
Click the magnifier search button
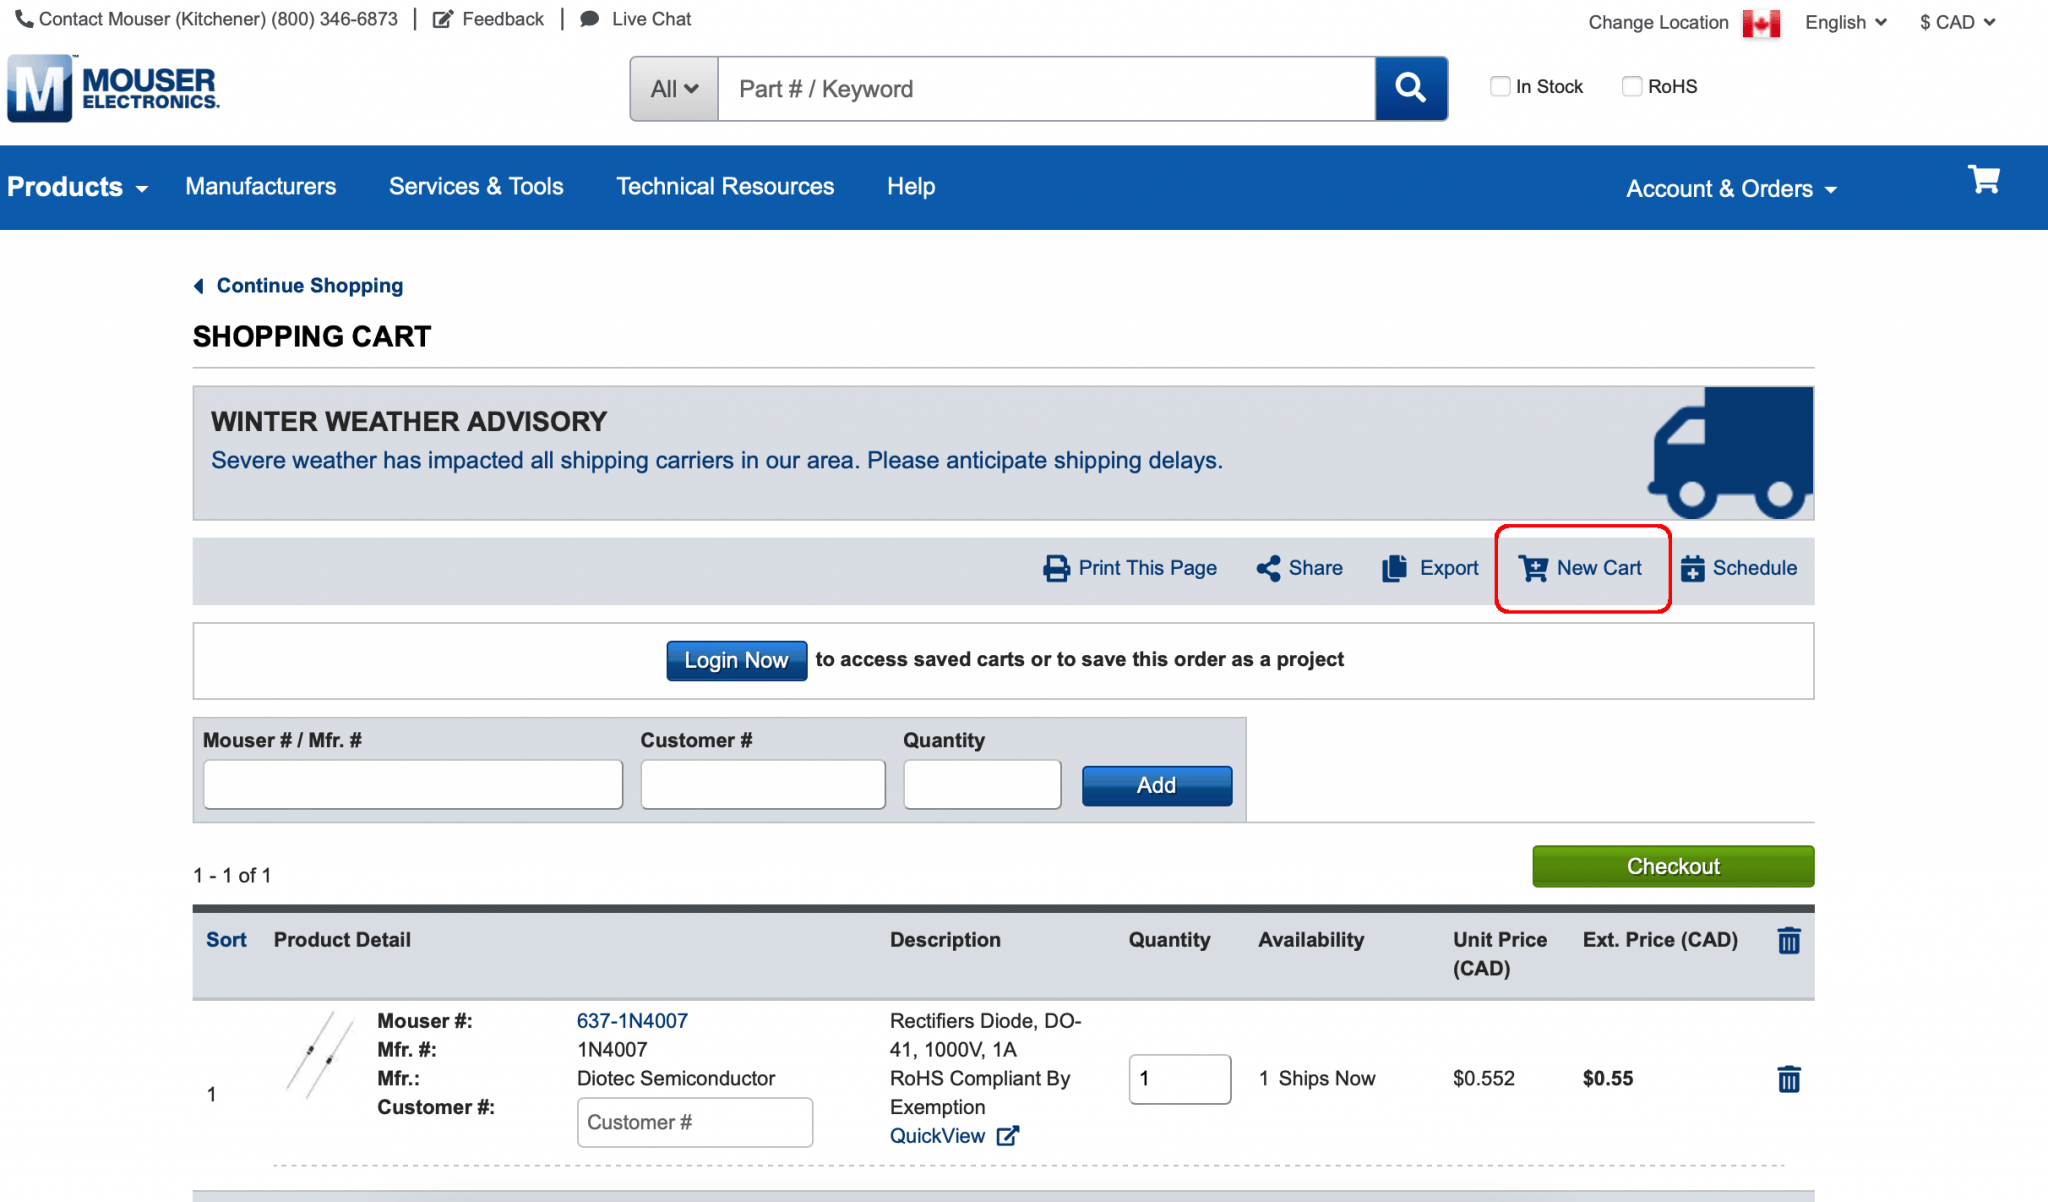click(x=1411, y=88)
